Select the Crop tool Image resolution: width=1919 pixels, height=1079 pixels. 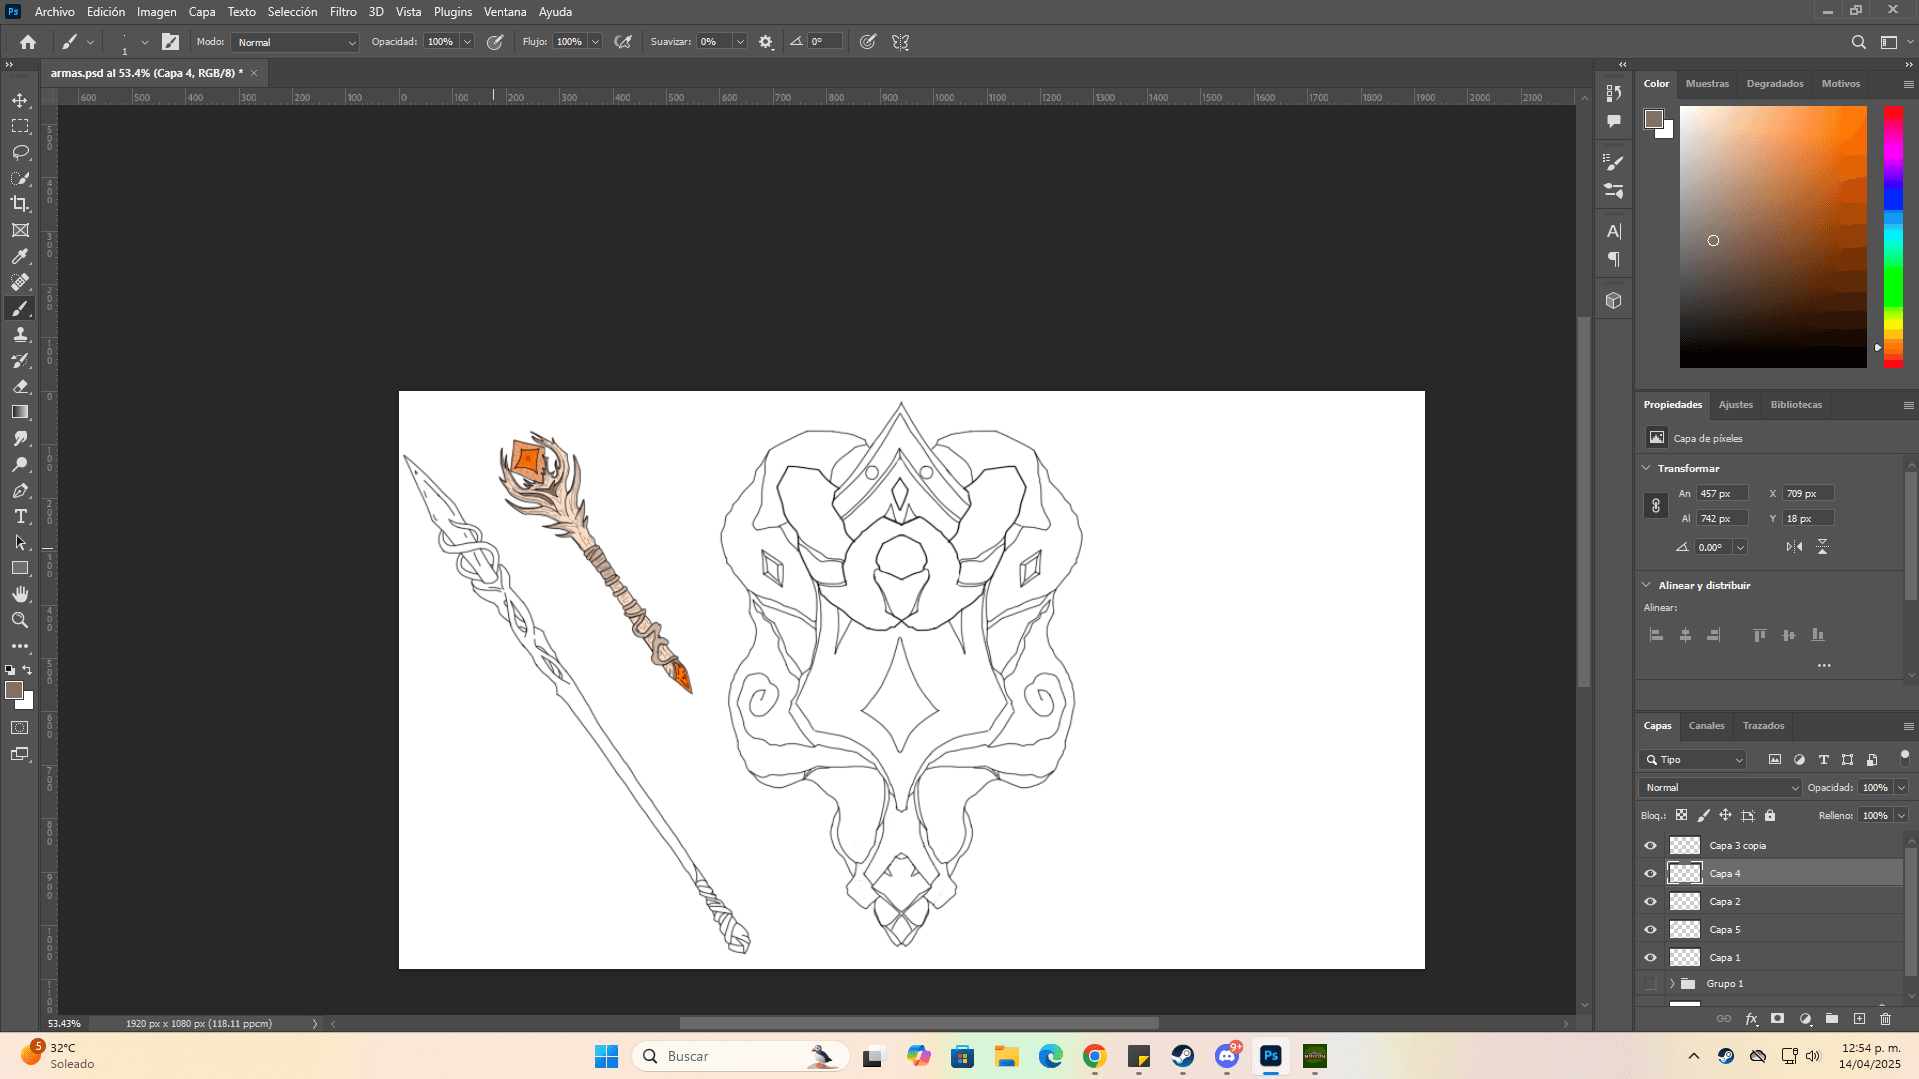[20, 204]
